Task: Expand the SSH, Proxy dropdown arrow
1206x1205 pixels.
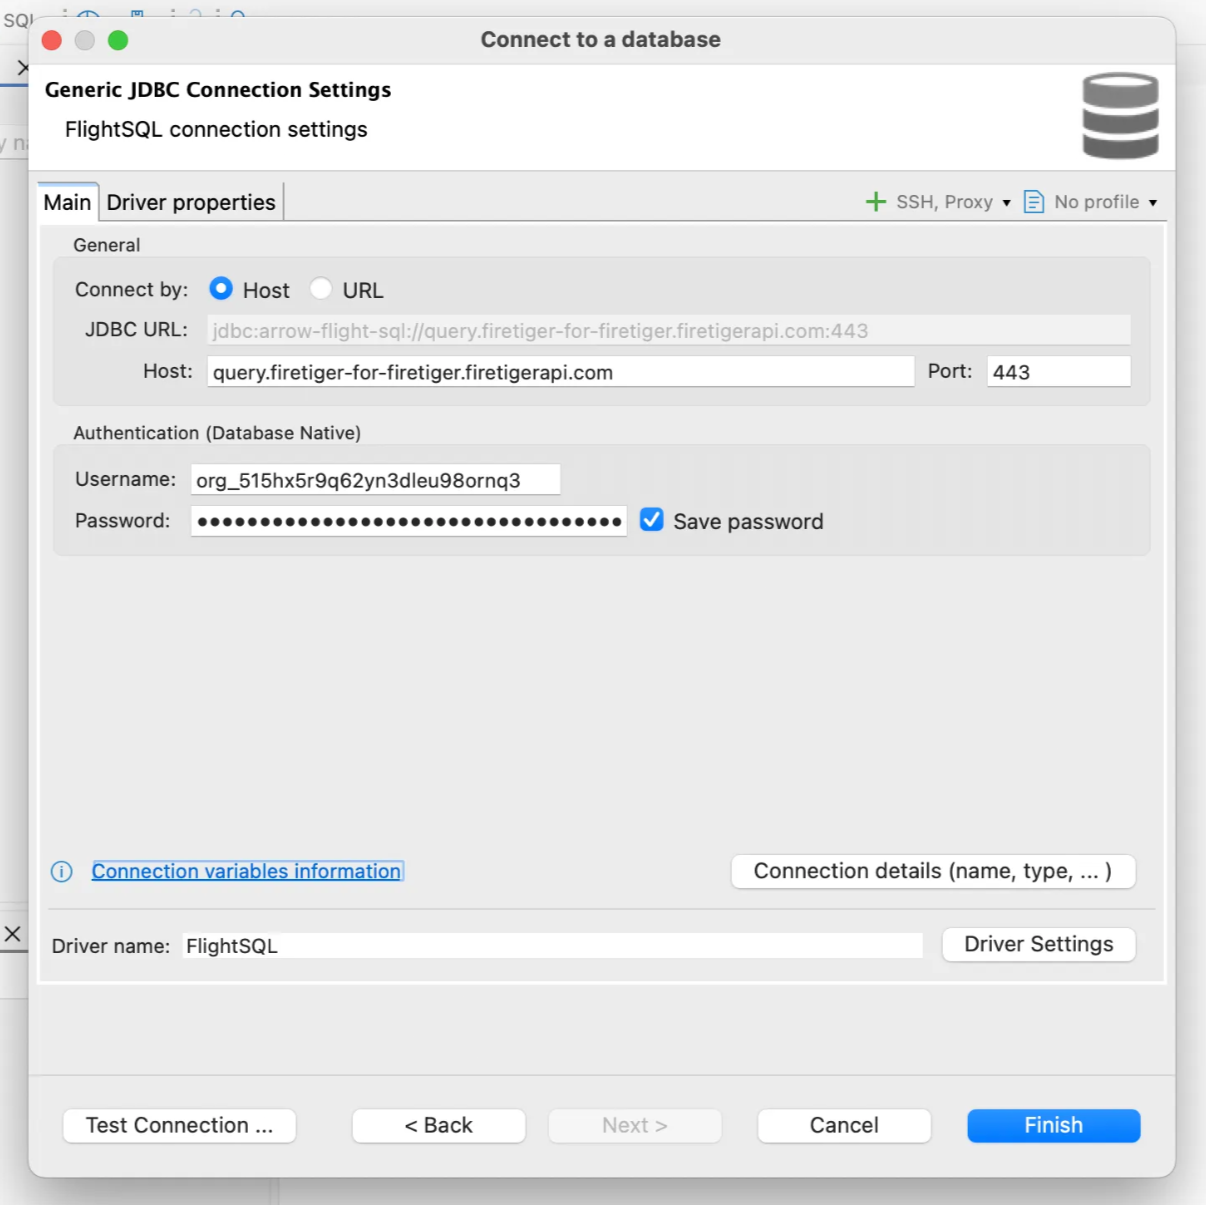Action: pyautogui.click(x=1006, y=203)
